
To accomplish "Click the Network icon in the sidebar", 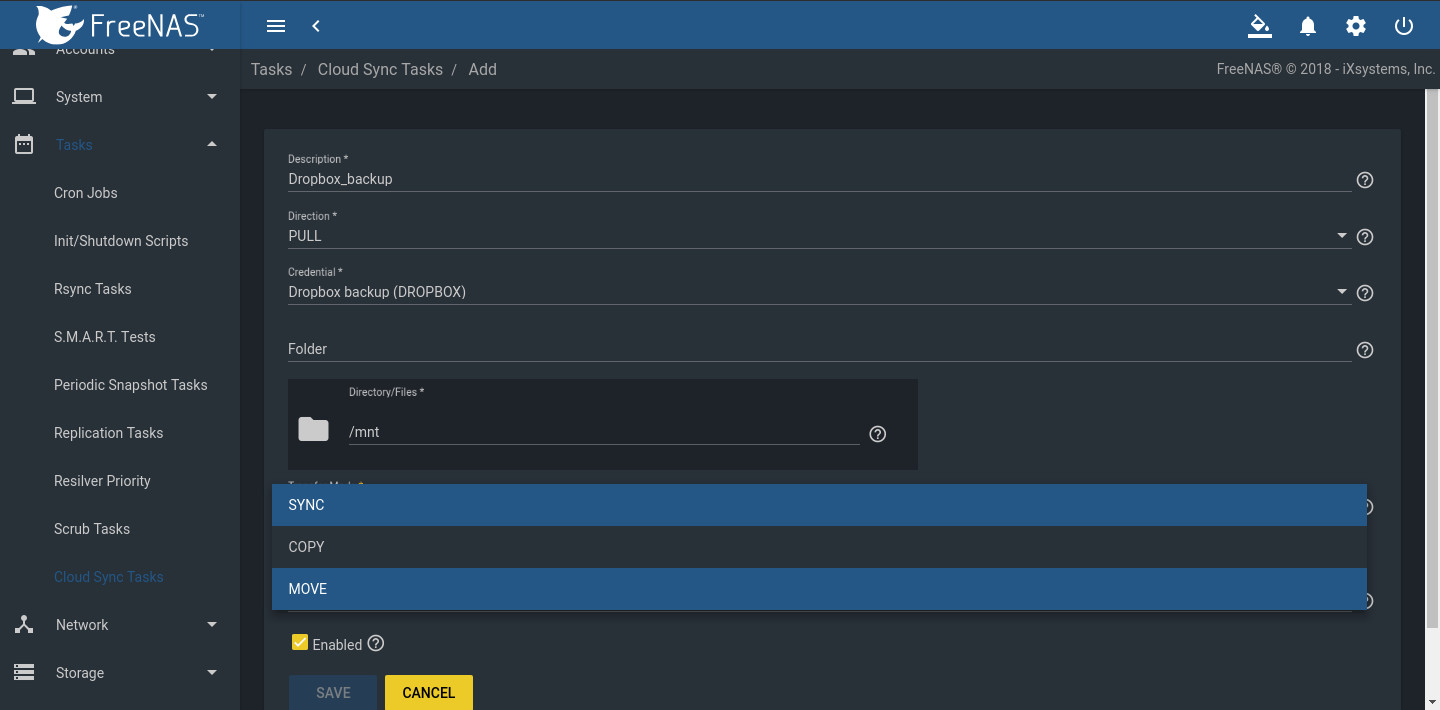I will [x=24, y=625].
